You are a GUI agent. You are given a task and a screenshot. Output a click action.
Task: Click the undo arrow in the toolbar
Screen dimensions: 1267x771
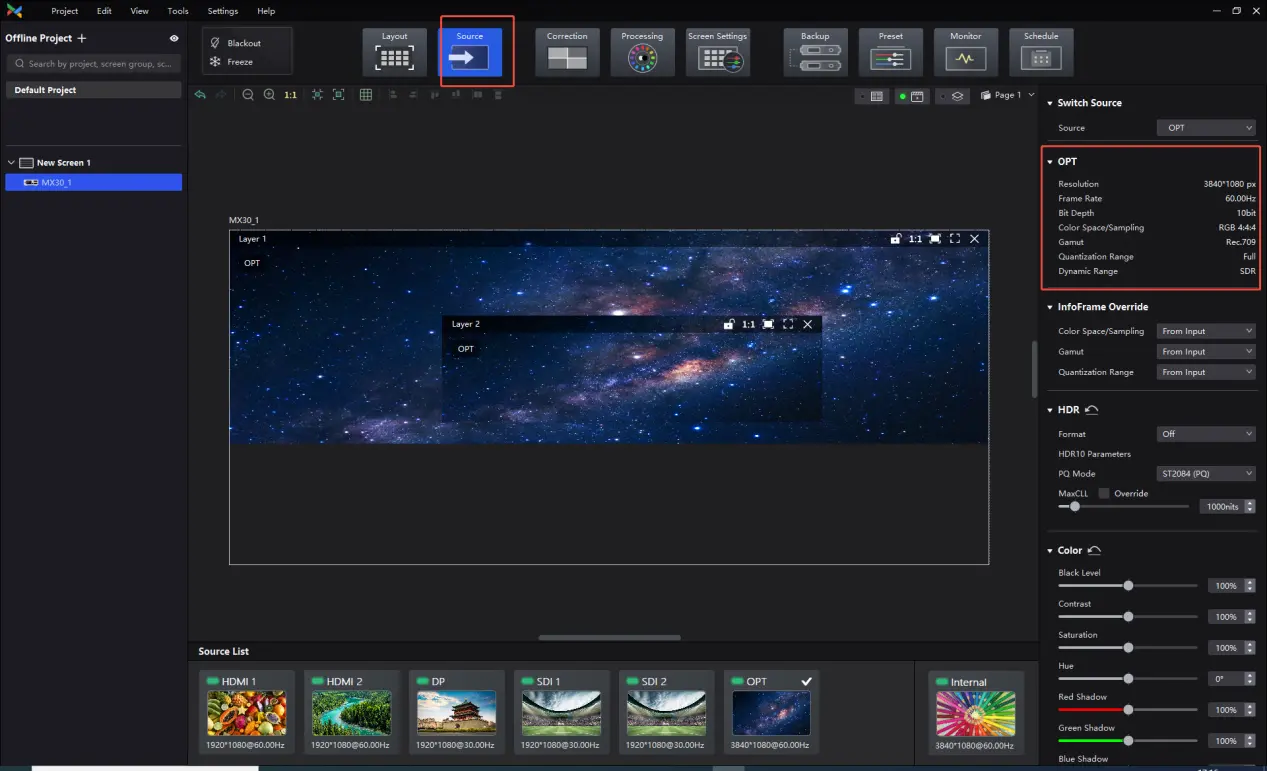(200, 95)
